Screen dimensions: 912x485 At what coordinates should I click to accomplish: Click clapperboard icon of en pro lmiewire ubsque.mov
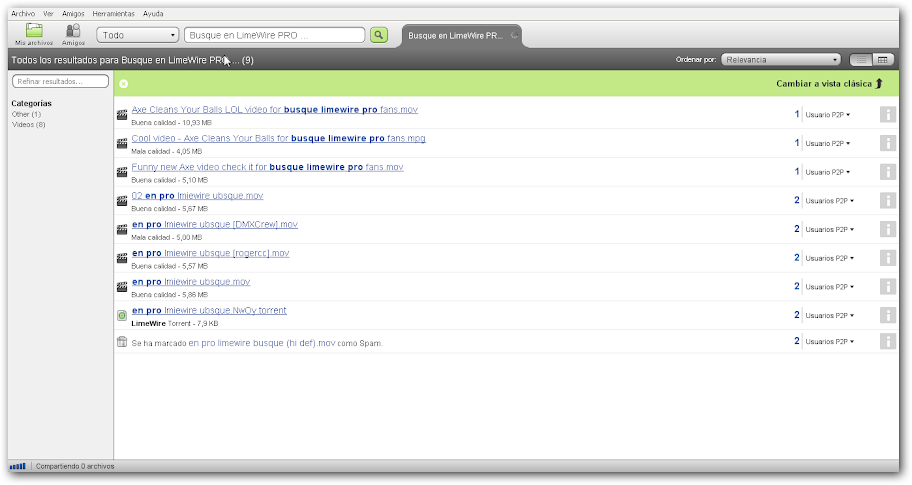(x=122, y=287)
